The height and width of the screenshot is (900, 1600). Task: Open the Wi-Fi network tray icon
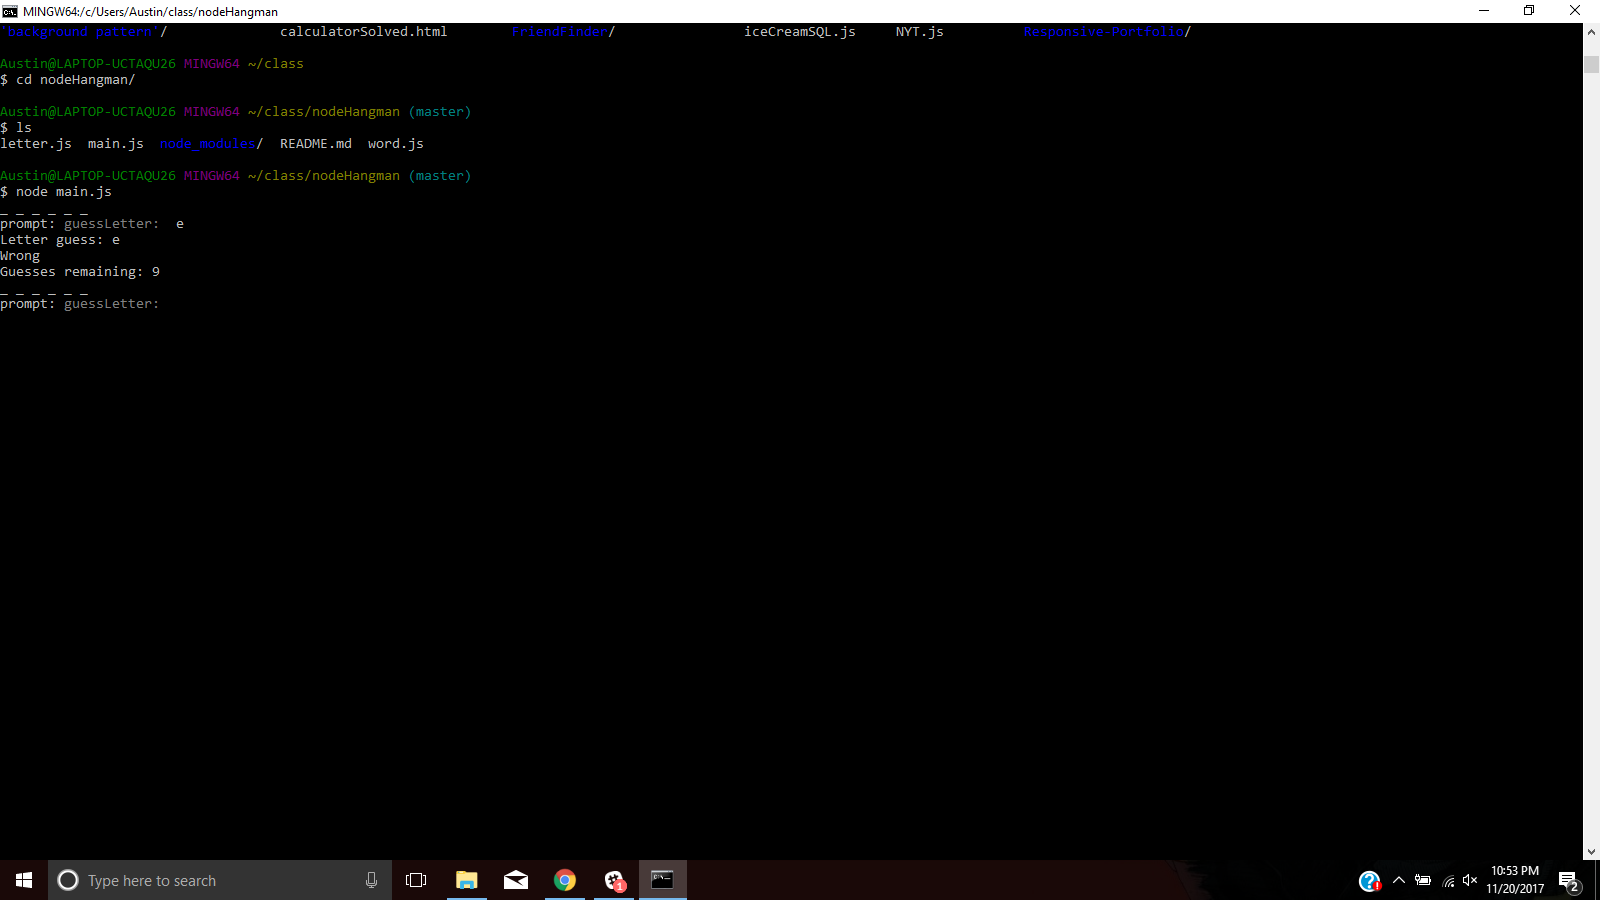[1448, 881]
